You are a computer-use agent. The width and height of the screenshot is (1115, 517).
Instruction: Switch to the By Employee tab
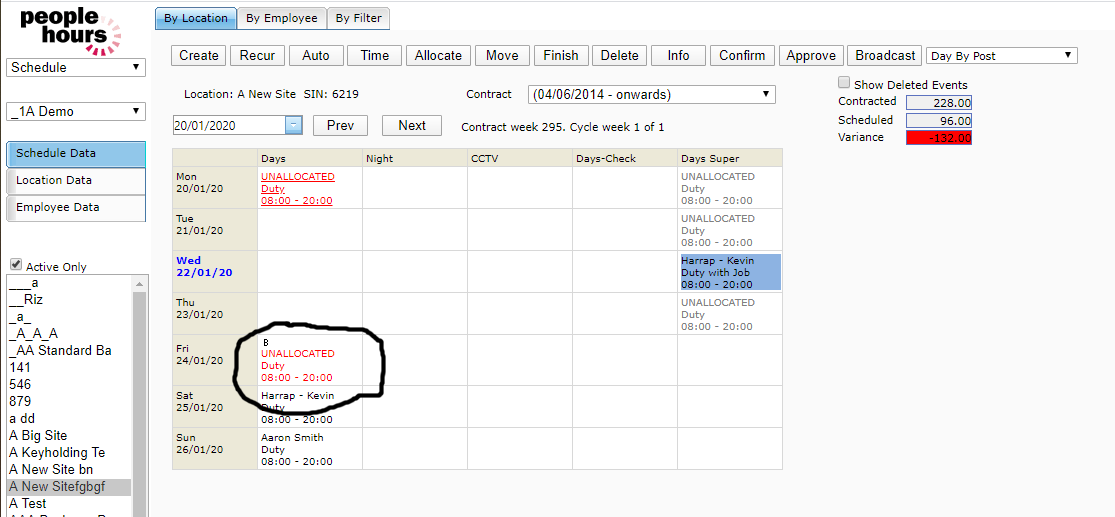282,18
